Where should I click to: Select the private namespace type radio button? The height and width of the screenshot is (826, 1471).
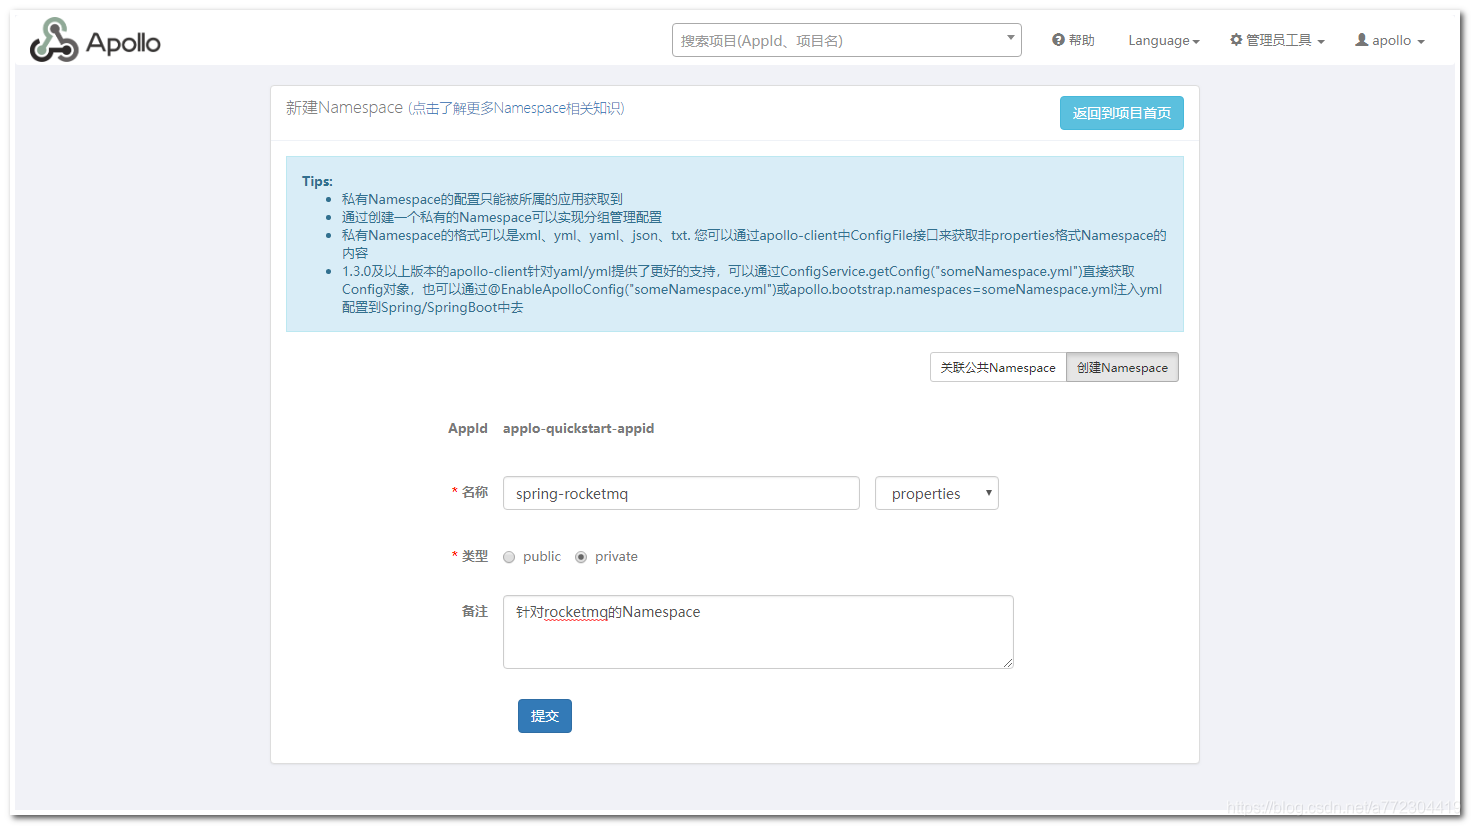tap(581, 556)
